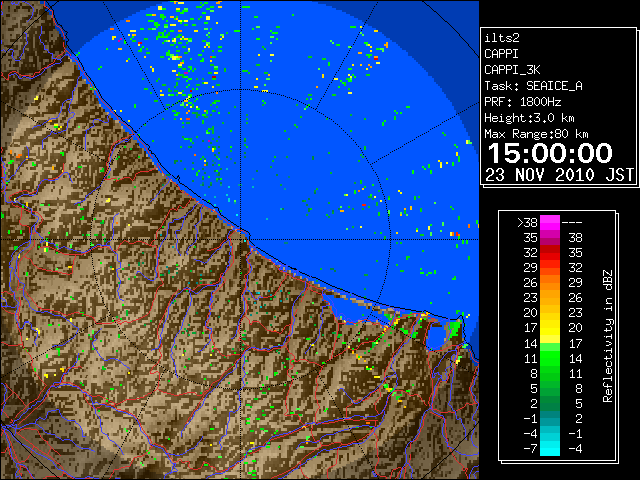Pick the red 32 to 35 legend swatch
Screen dimensions: 640x480
pyautogui.click(x=550, y=253)
